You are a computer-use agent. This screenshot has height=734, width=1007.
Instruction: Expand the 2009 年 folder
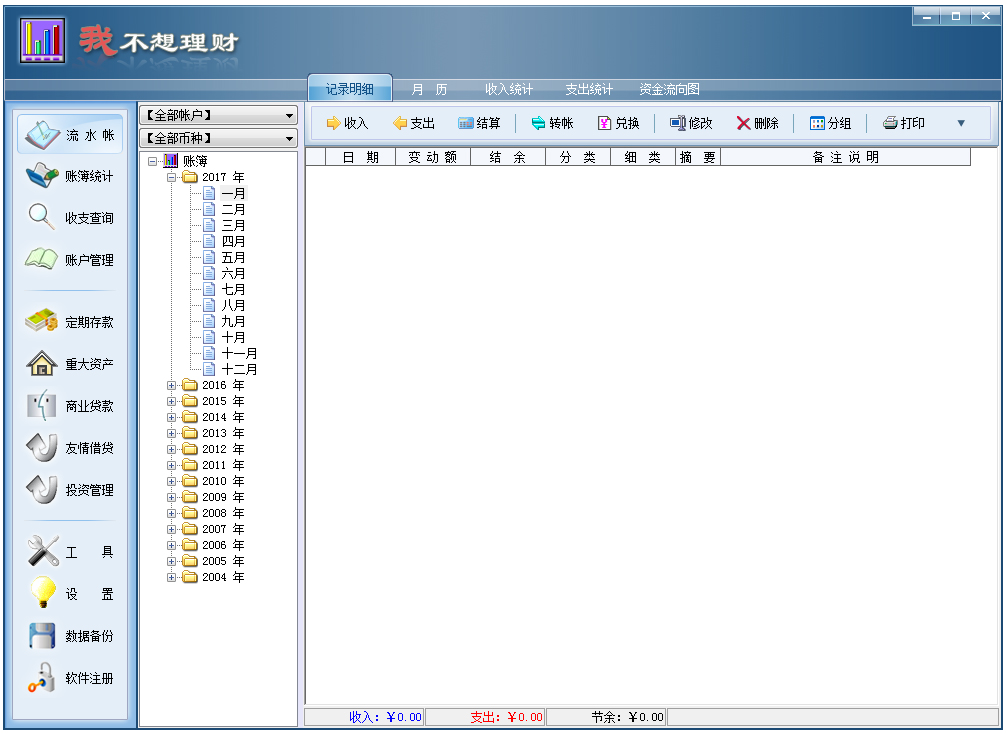[x=171, y=498]
